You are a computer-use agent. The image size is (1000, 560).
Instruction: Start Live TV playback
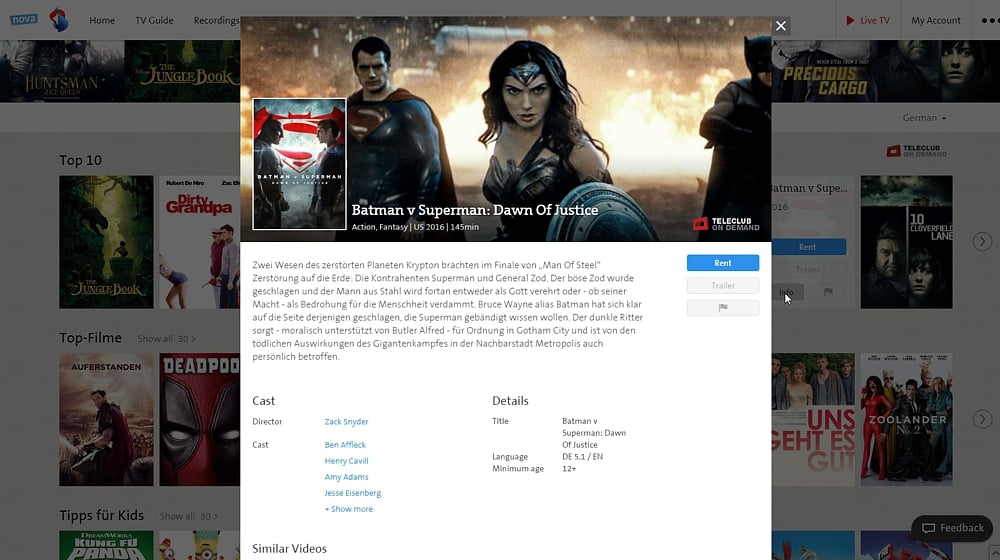867,20
